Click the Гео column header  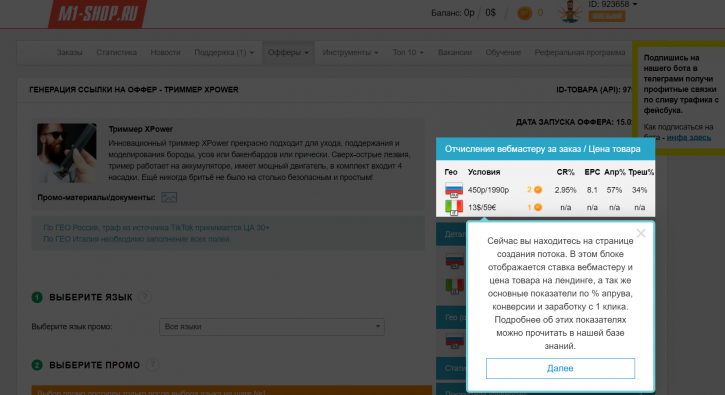pos(451,172)
